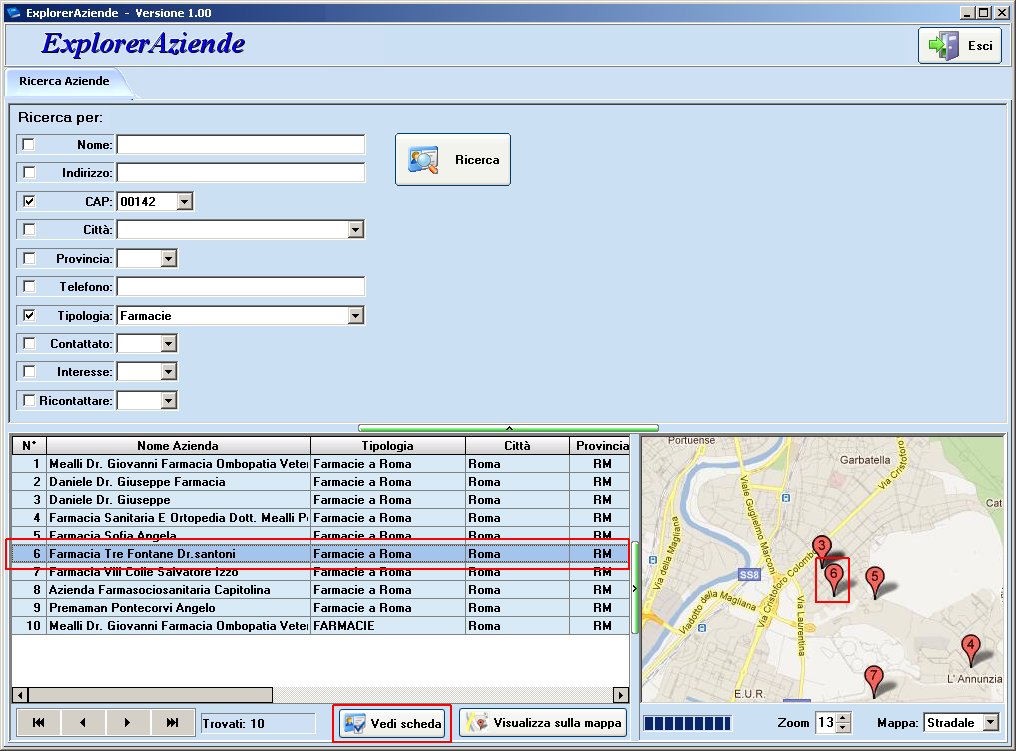Select row Premaman Pontecorvi Angelo
The image size is (1016, 751).
[320, 608]
